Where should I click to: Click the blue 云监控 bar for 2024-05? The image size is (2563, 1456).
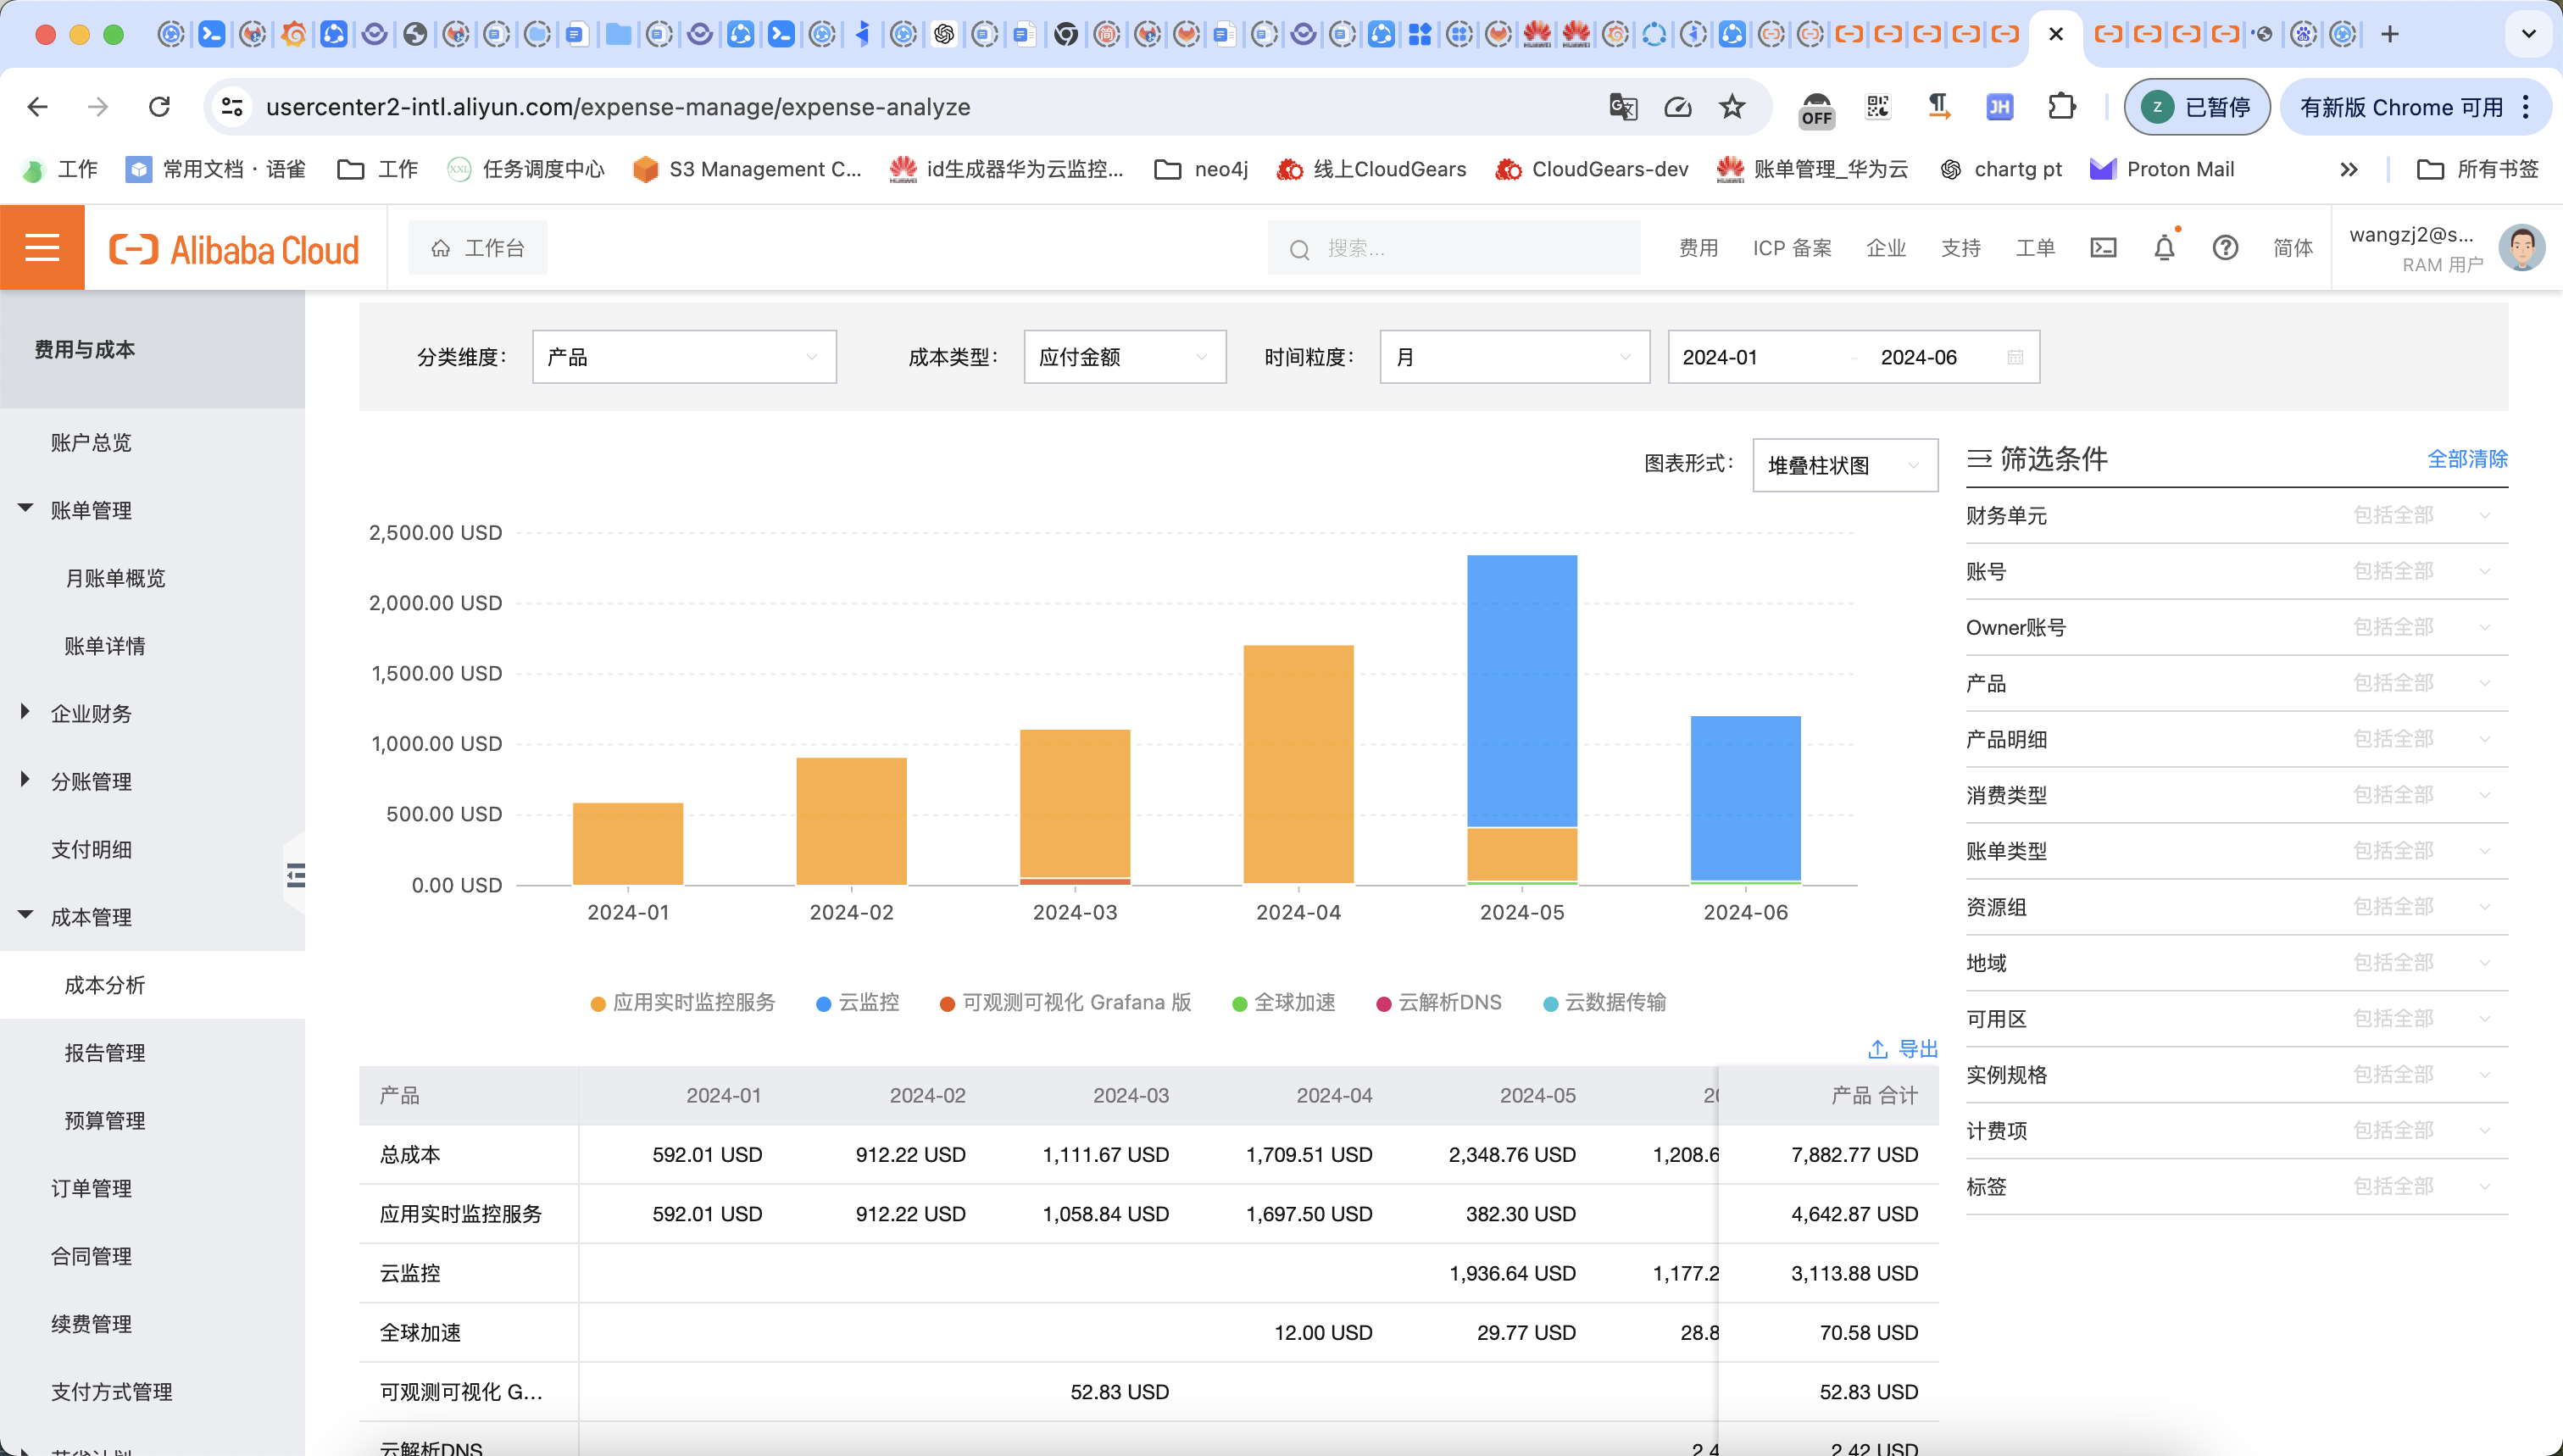coord(1522,690)
